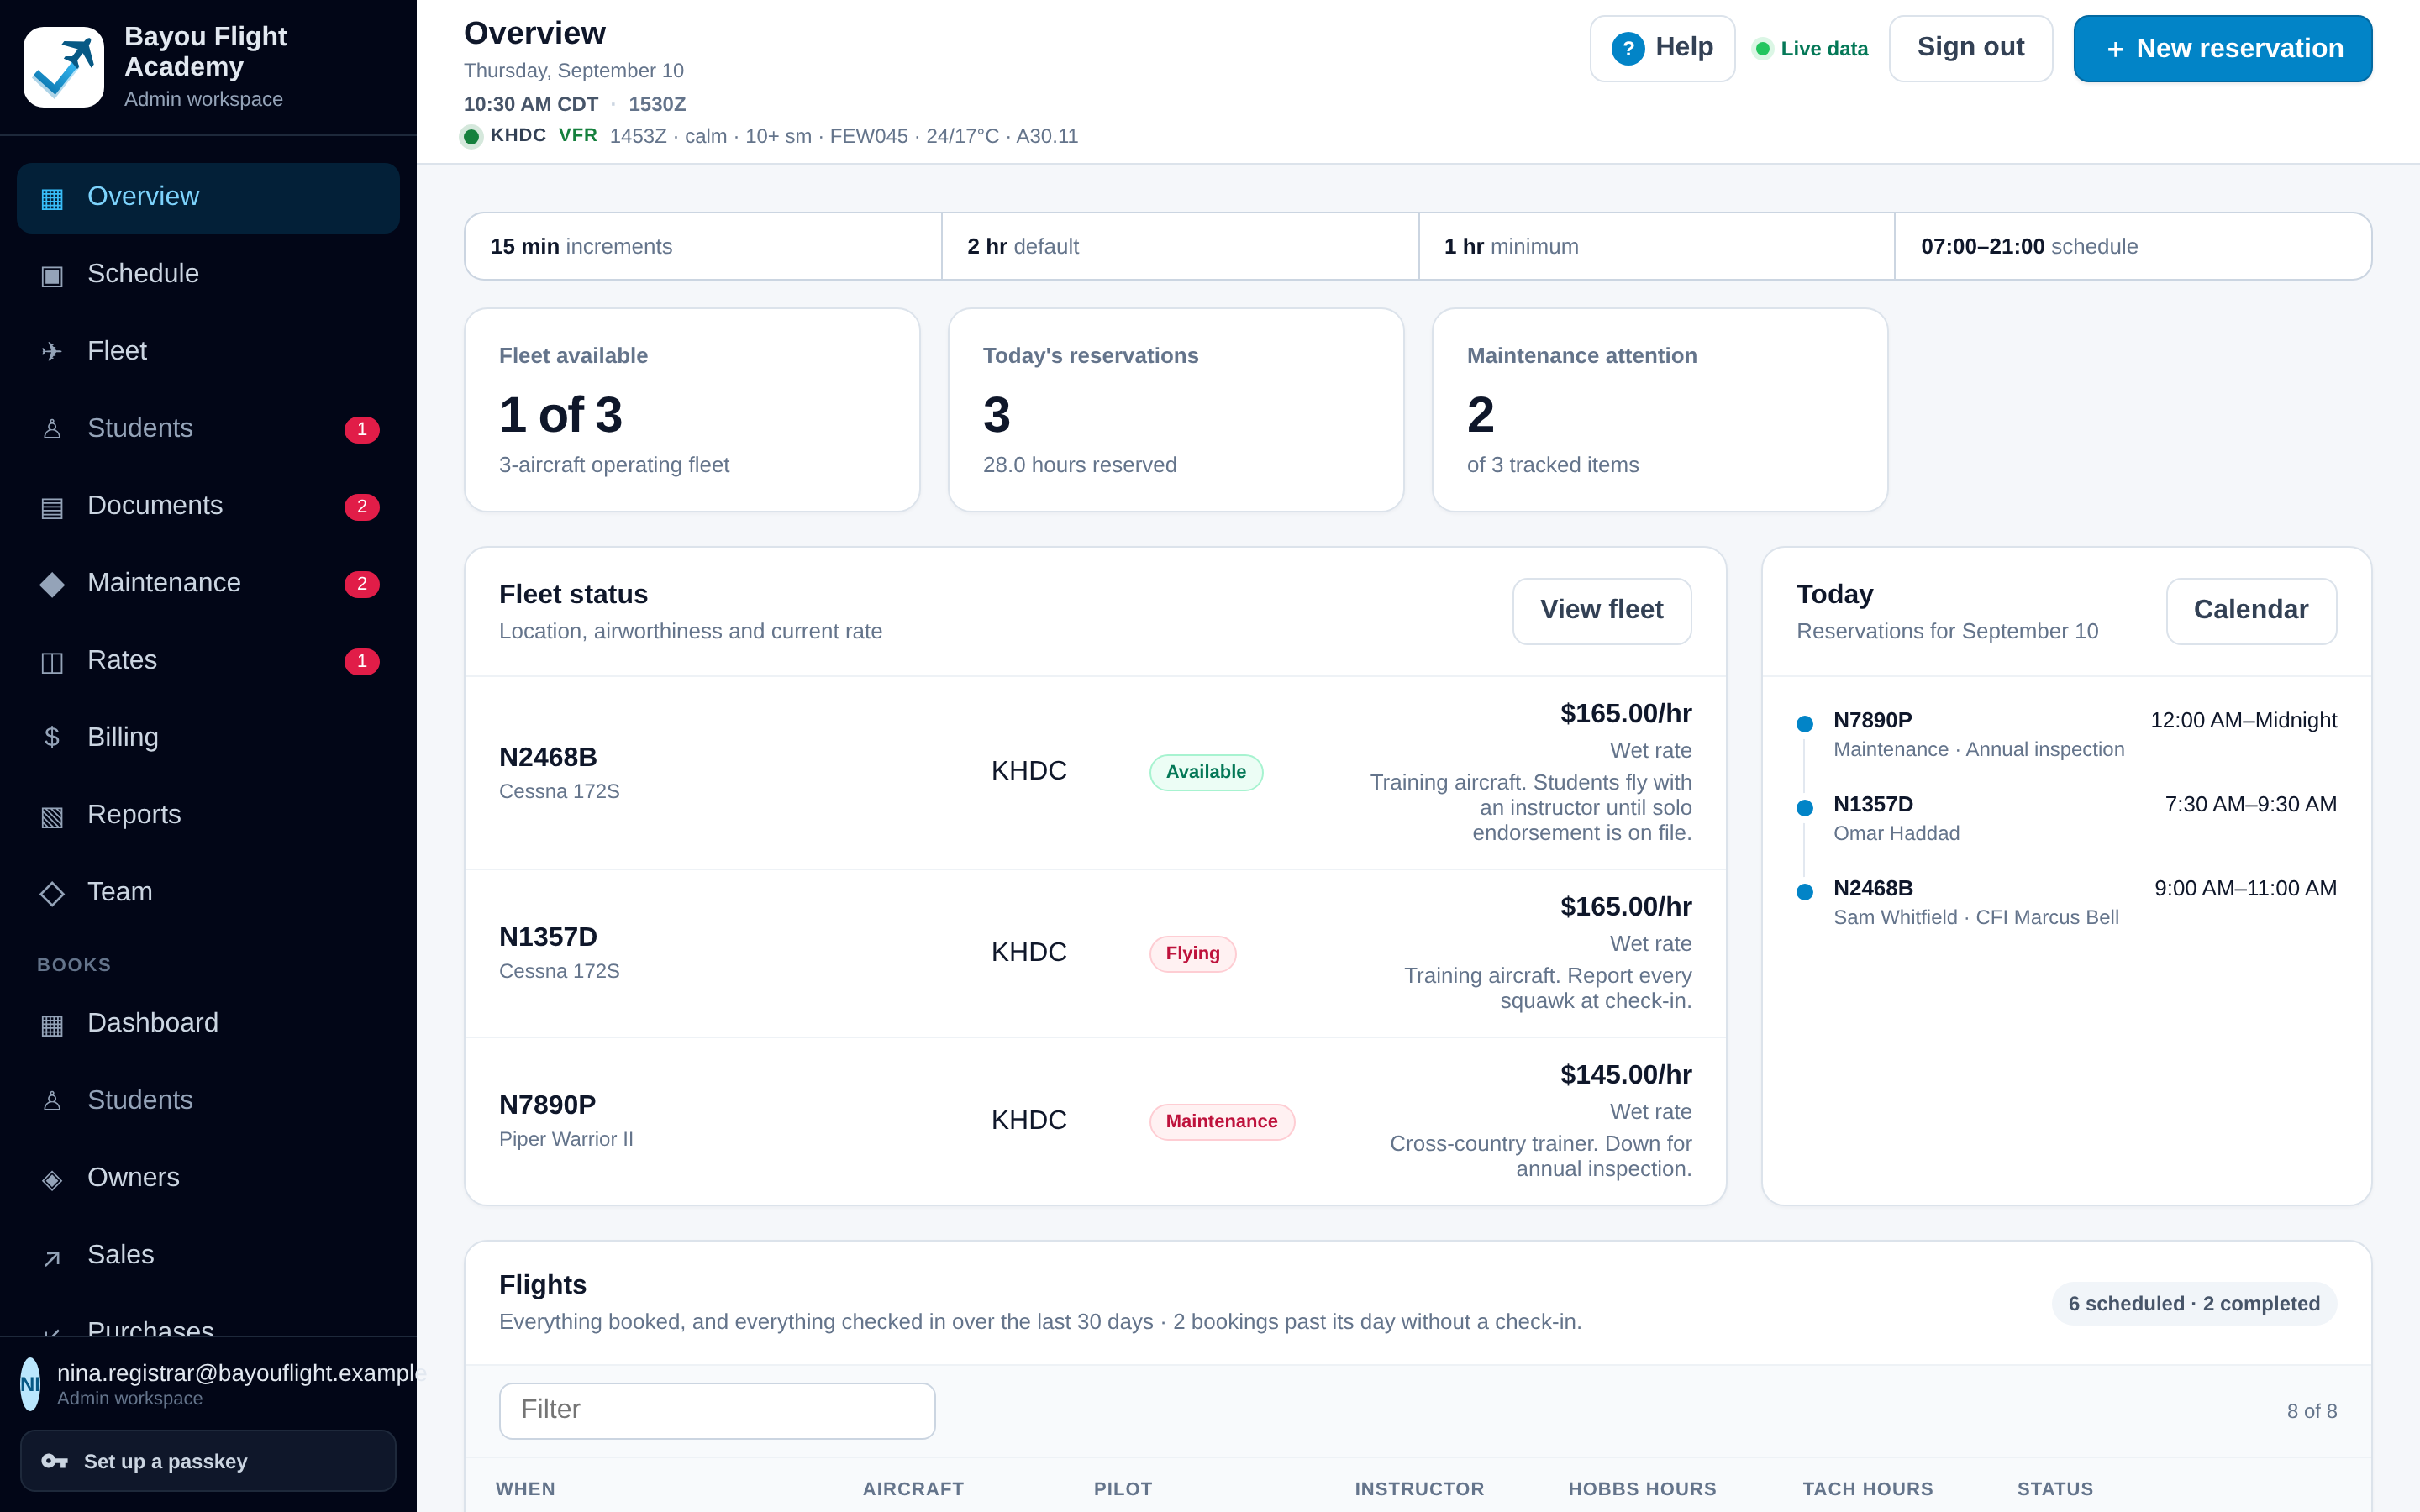Click Set up a passkey button
2420x1512 pixels.
208,1461
